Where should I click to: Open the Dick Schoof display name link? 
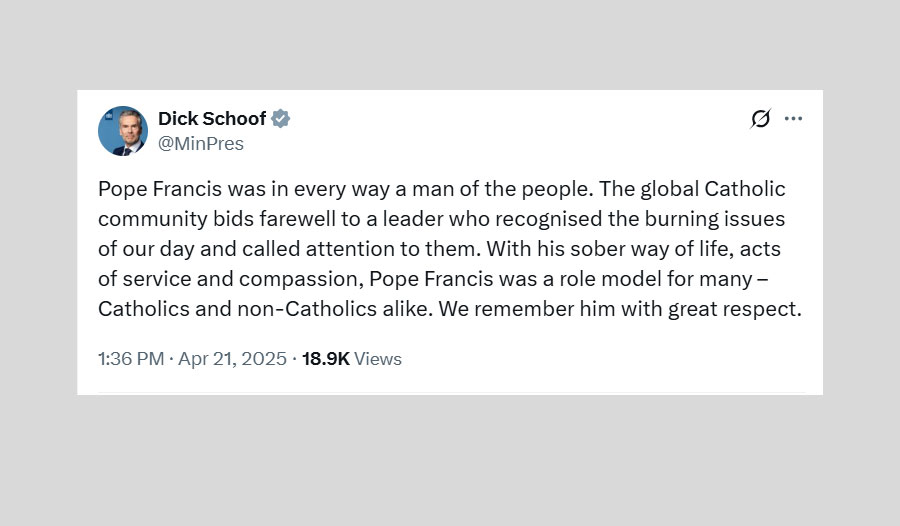click(212, 119)
